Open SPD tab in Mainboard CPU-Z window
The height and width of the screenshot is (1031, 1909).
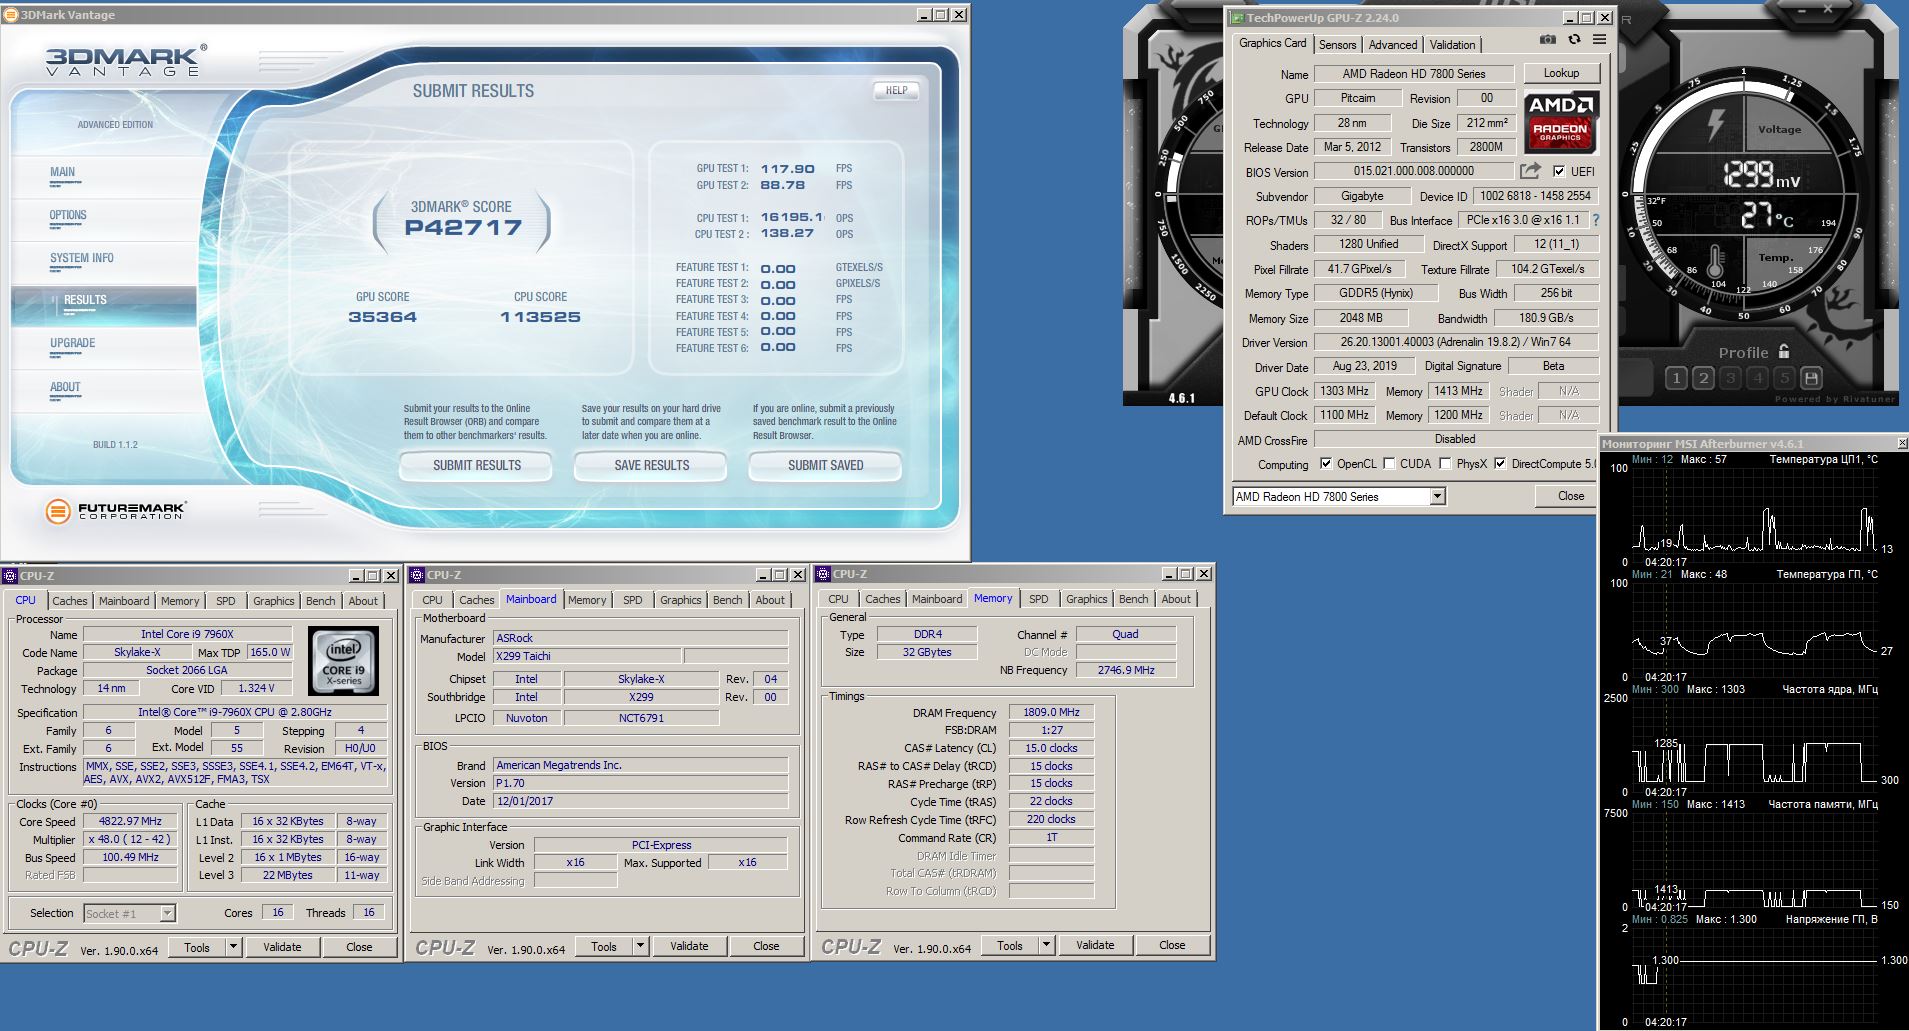633,600
